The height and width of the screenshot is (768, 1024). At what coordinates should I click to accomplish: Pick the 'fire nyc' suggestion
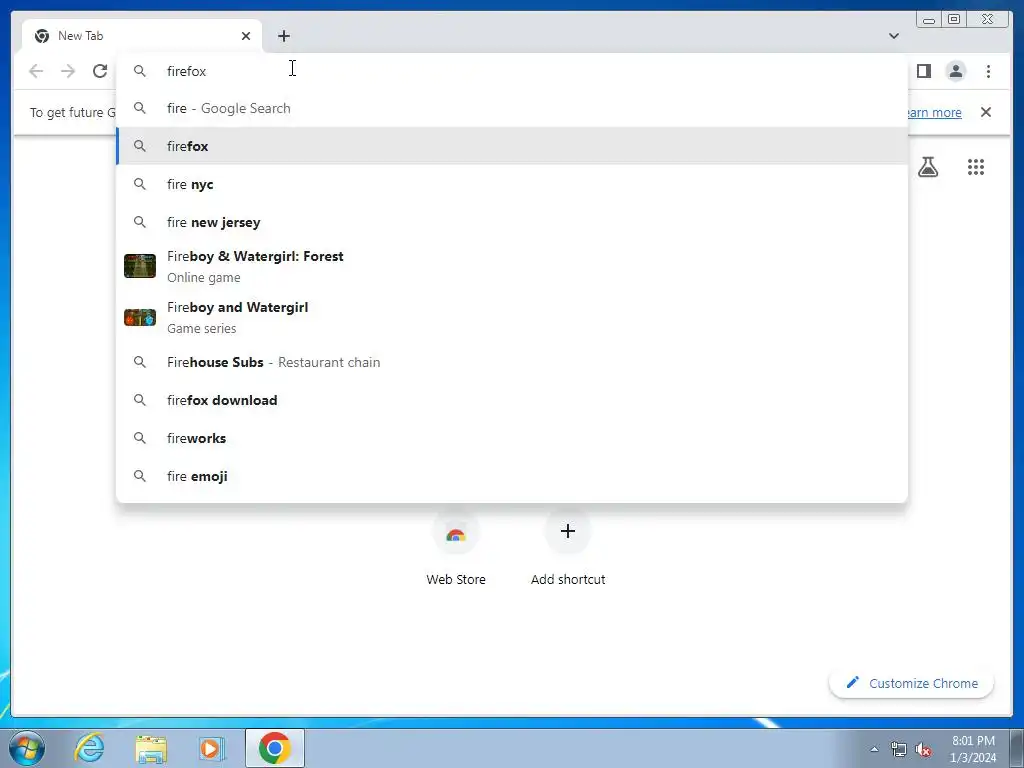tap(512, 184)
